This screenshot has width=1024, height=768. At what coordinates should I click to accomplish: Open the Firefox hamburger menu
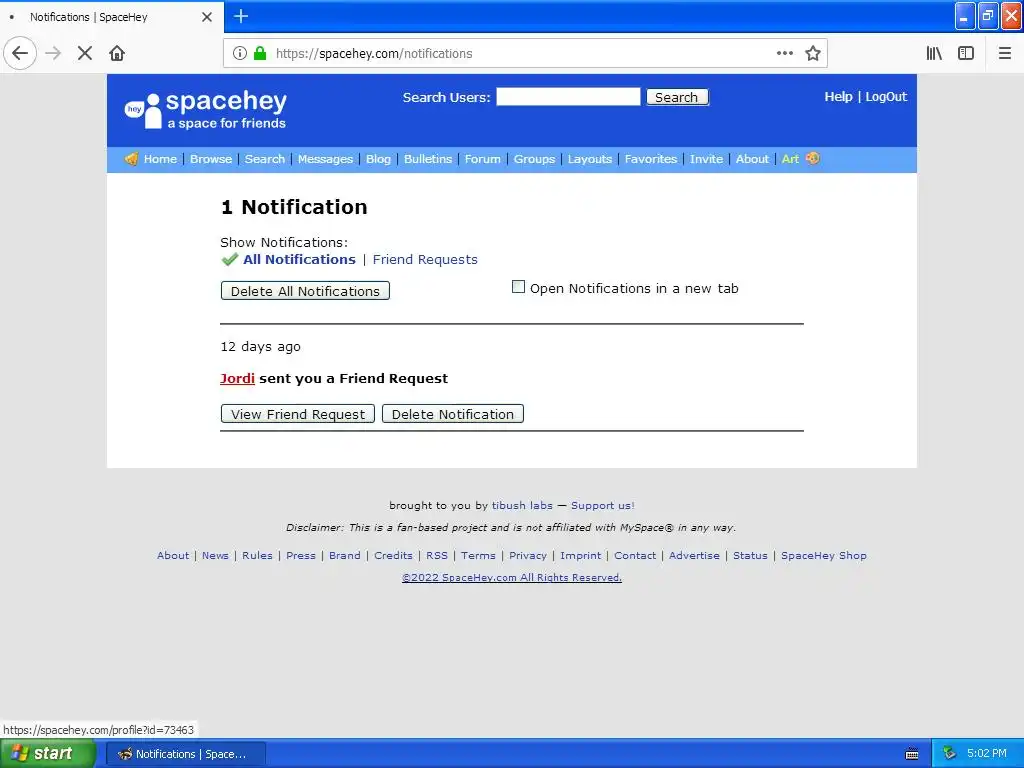click(x=1004, y=53)
